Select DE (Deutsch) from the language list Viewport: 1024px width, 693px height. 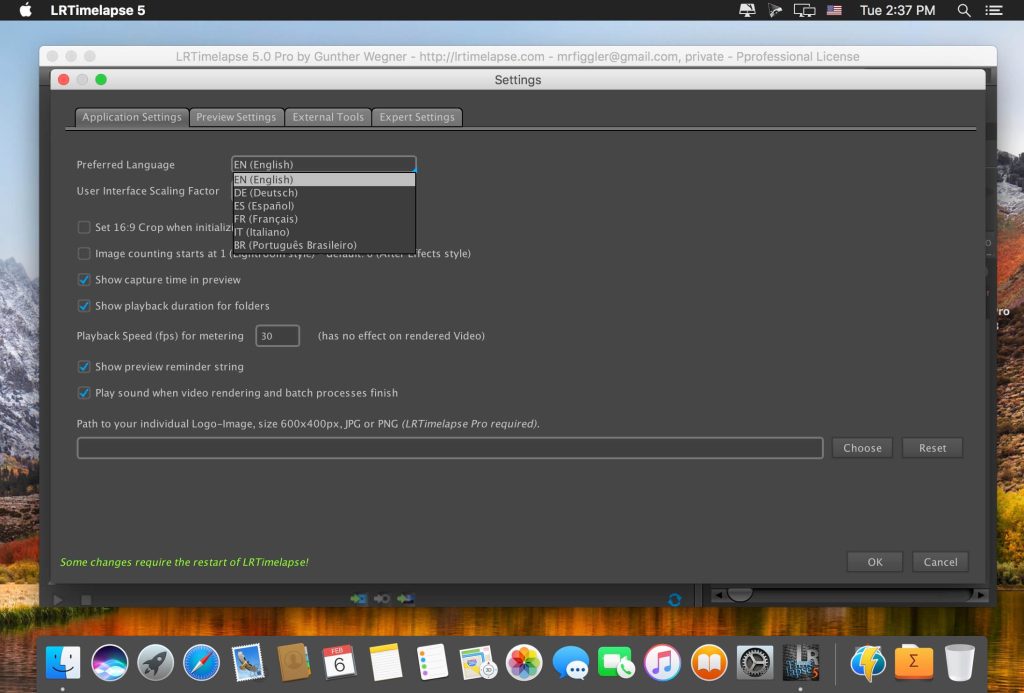point(266,193)
